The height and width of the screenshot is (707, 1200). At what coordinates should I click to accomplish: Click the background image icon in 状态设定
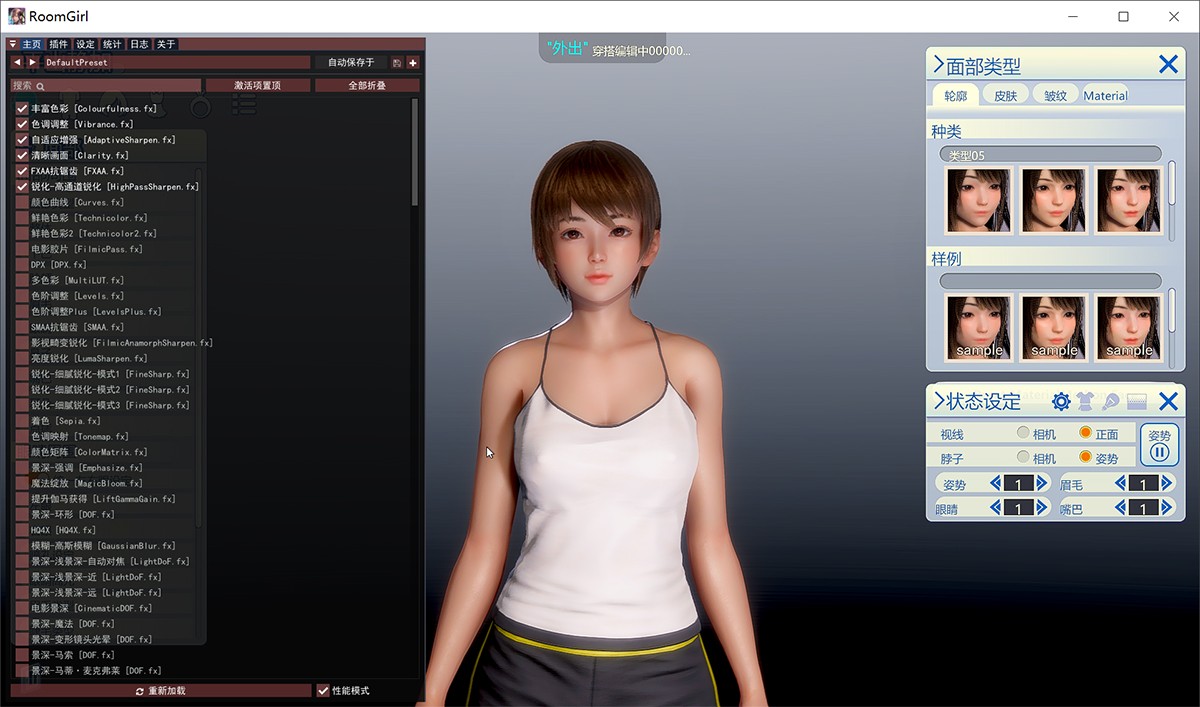coord(1136,402)
